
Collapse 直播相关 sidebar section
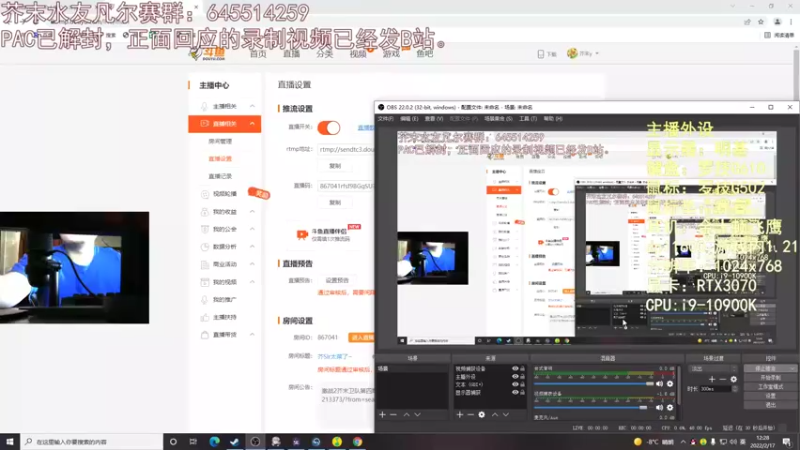click(252, 123)
